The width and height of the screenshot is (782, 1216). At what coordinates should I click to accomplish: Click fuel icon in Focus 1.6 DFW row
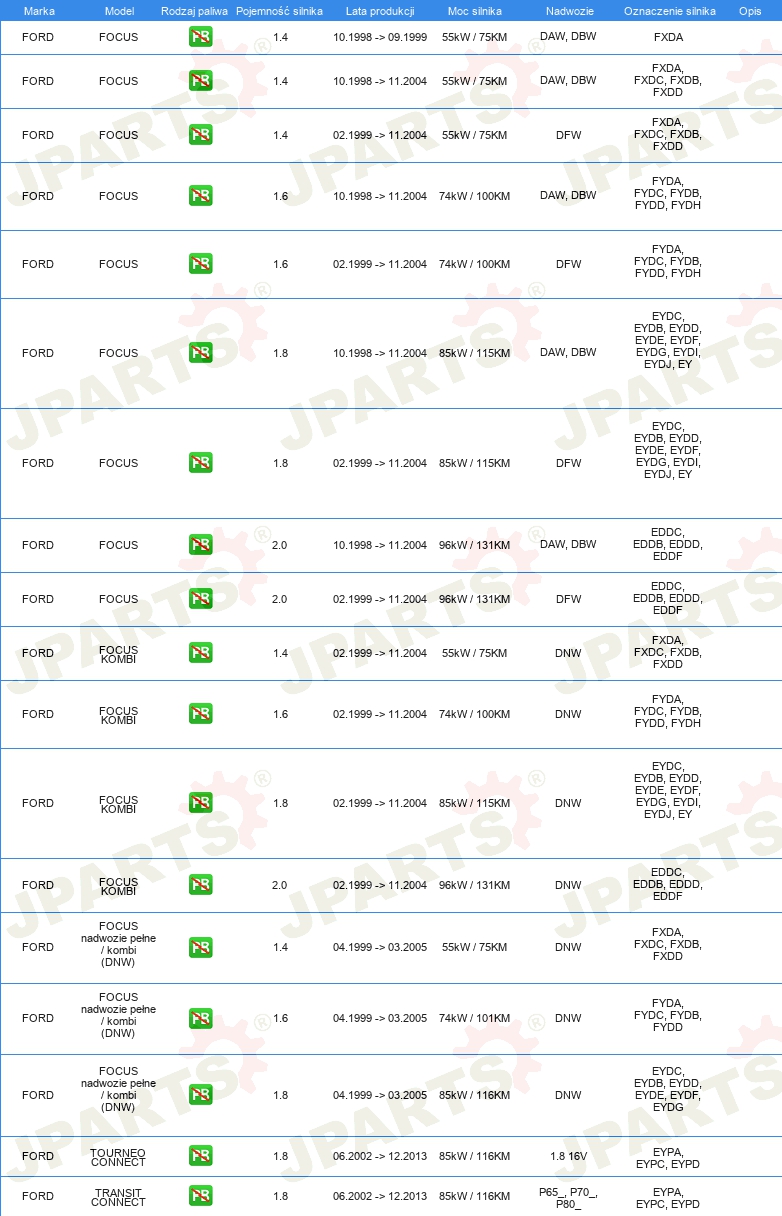[200, 264]
